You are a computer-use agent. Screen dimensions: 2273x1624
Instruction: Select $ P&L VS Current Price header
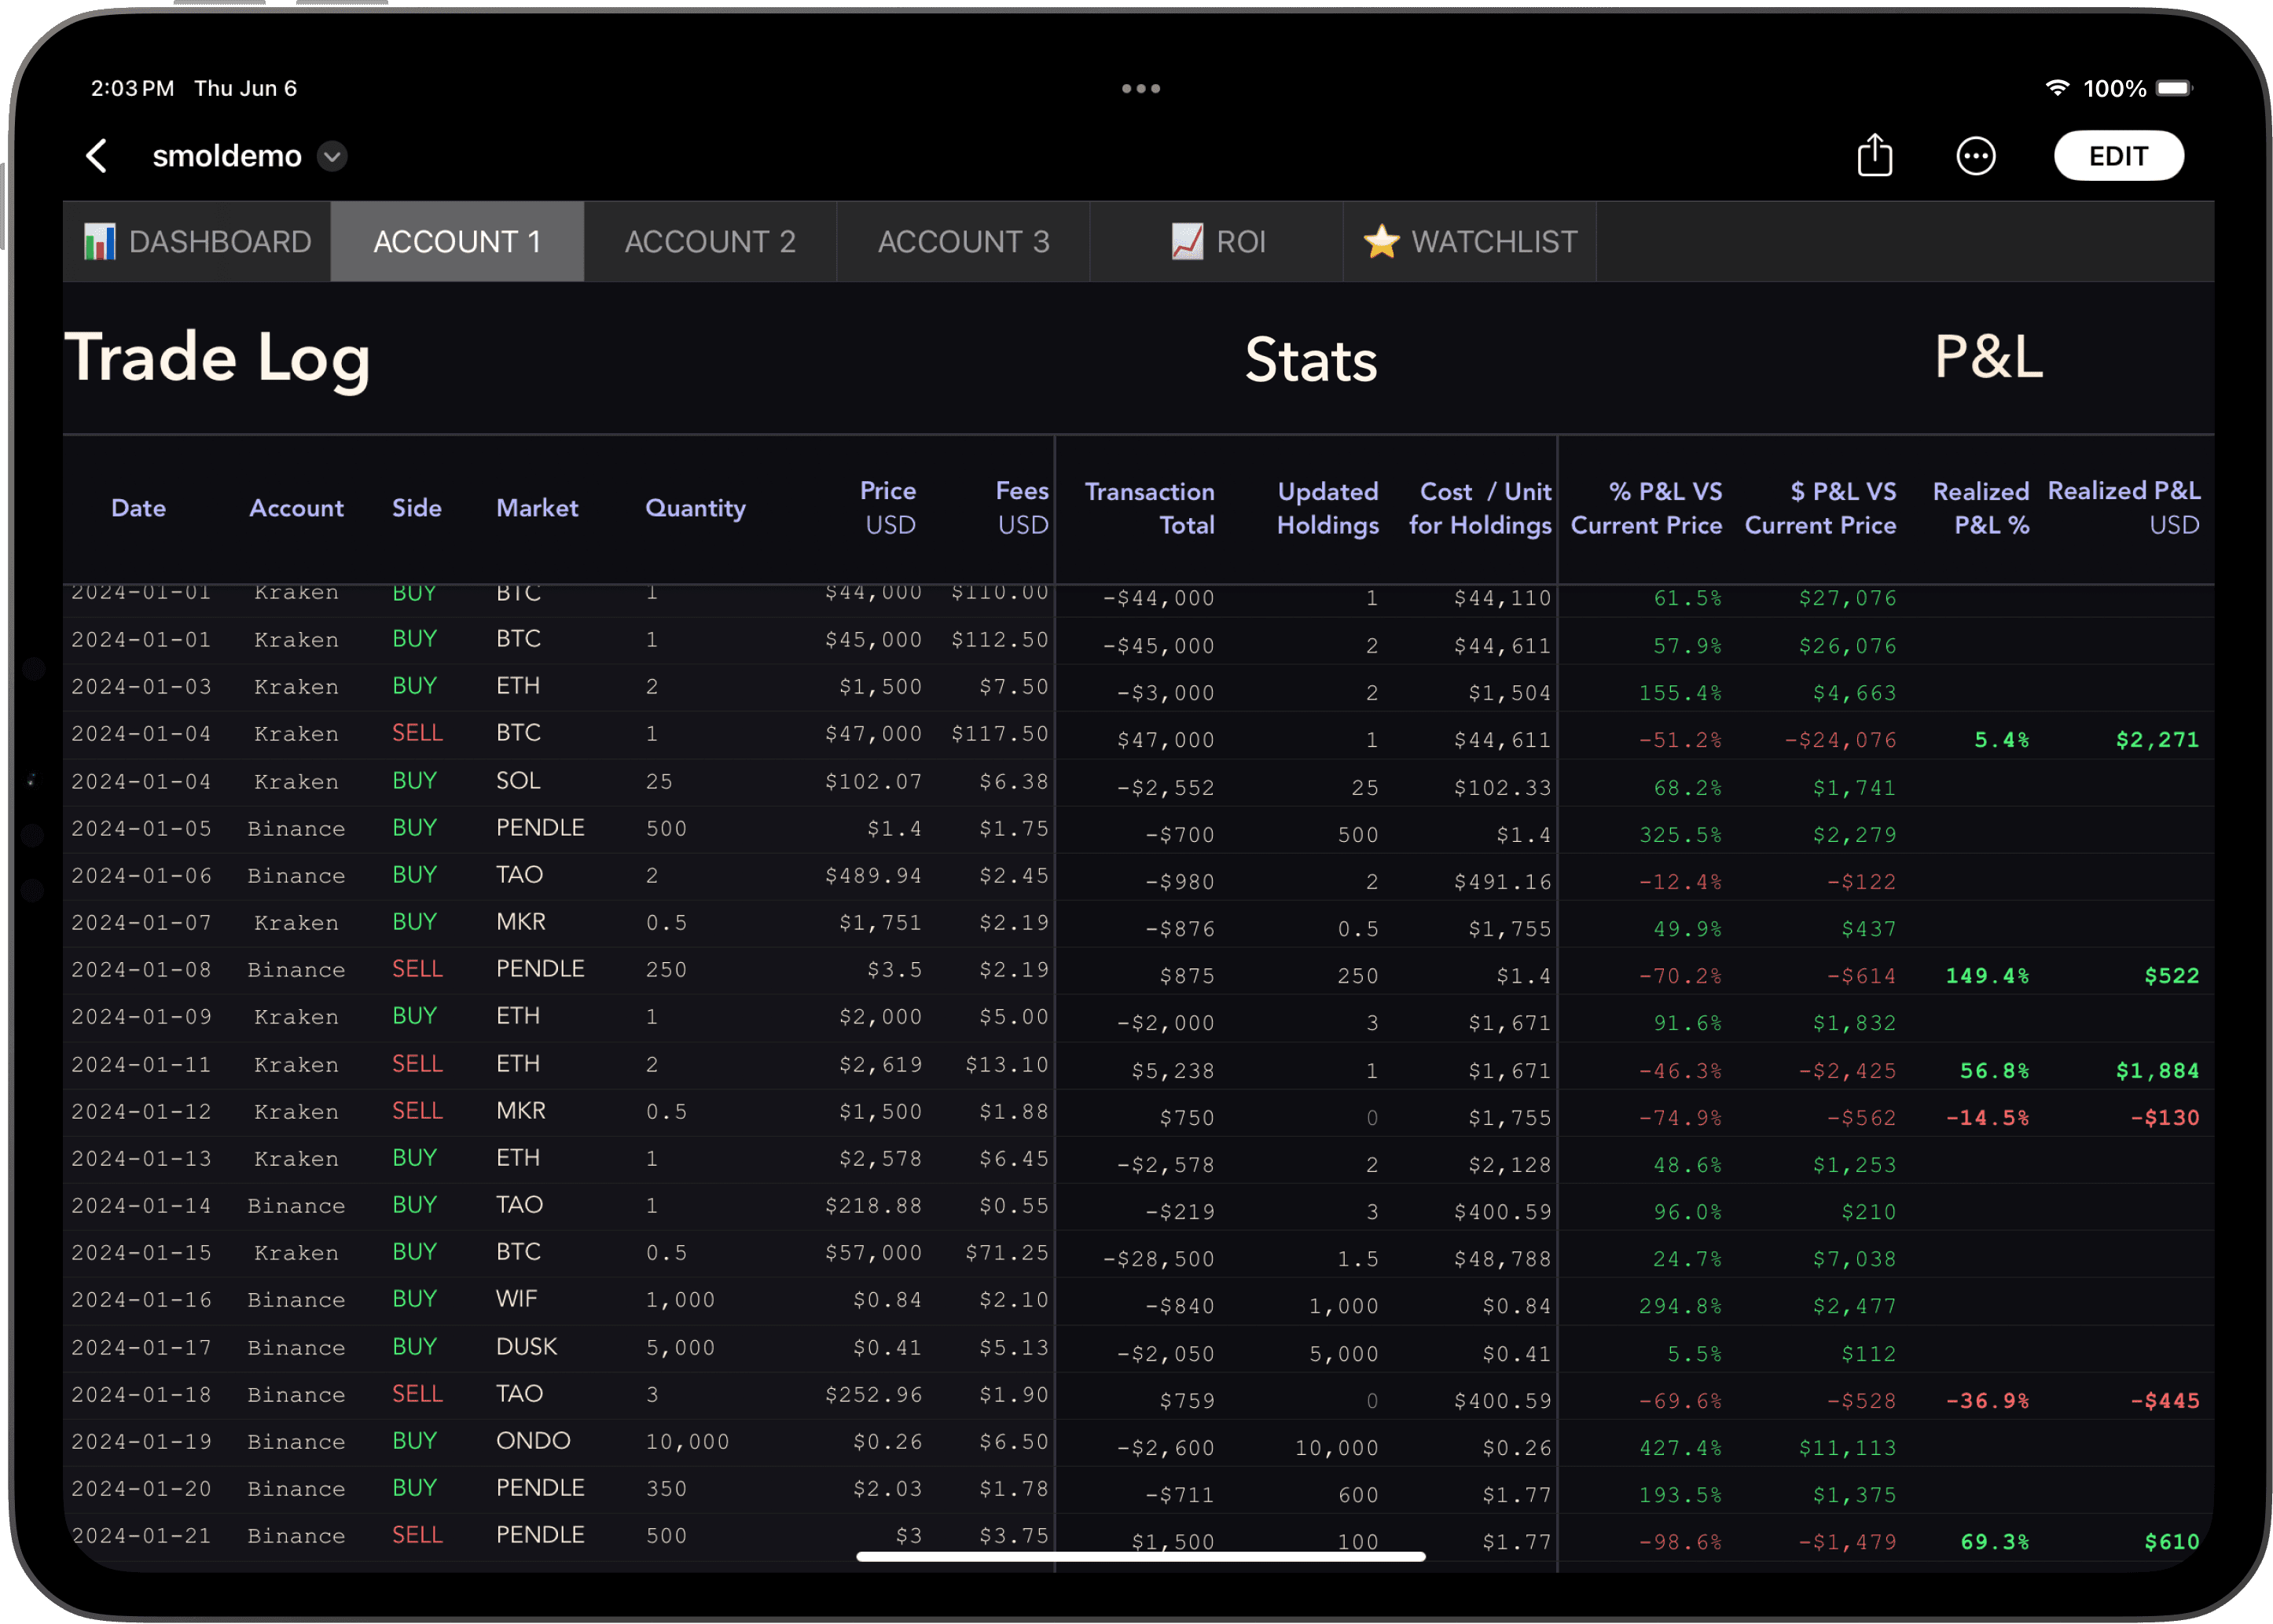[x=1820, y=508]
